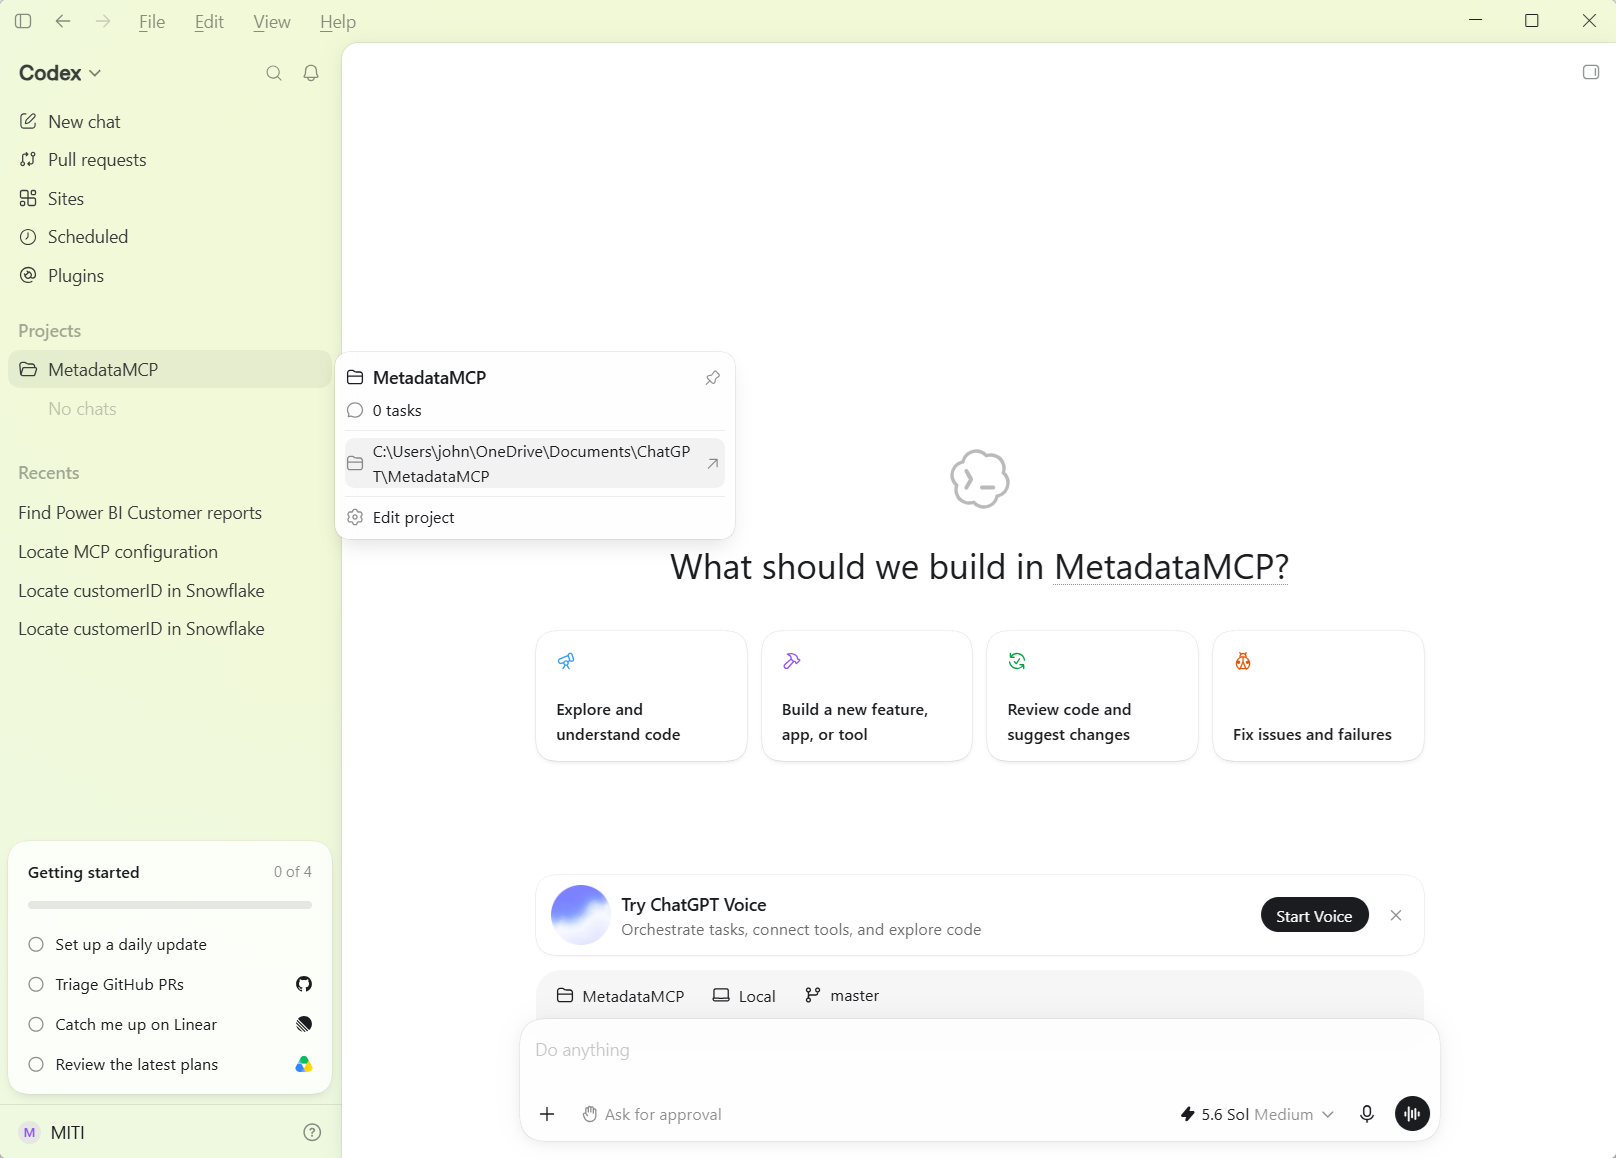This screenshot has width=1616, height=1158.
Task: Click the Linear icon beside Catch me up
Action: tap(304, 1024)
